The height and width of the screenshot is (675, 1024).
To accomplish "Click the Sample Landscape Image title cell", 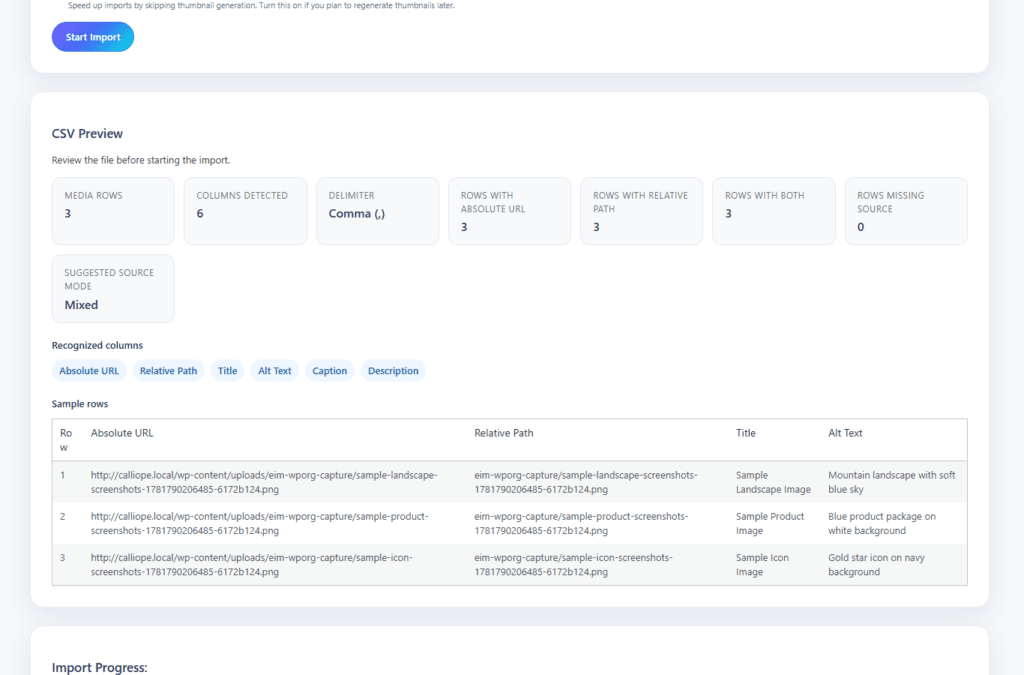I will [773, 482].
